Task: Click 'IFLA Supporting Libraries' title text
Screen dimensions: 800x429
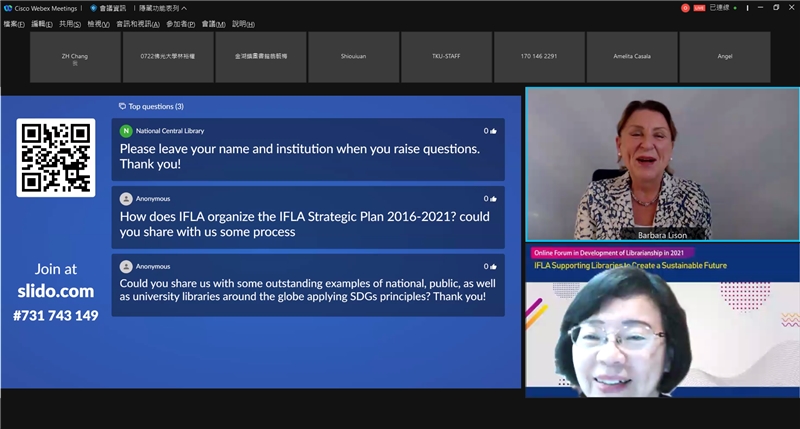Action: (x=631, y=265)
